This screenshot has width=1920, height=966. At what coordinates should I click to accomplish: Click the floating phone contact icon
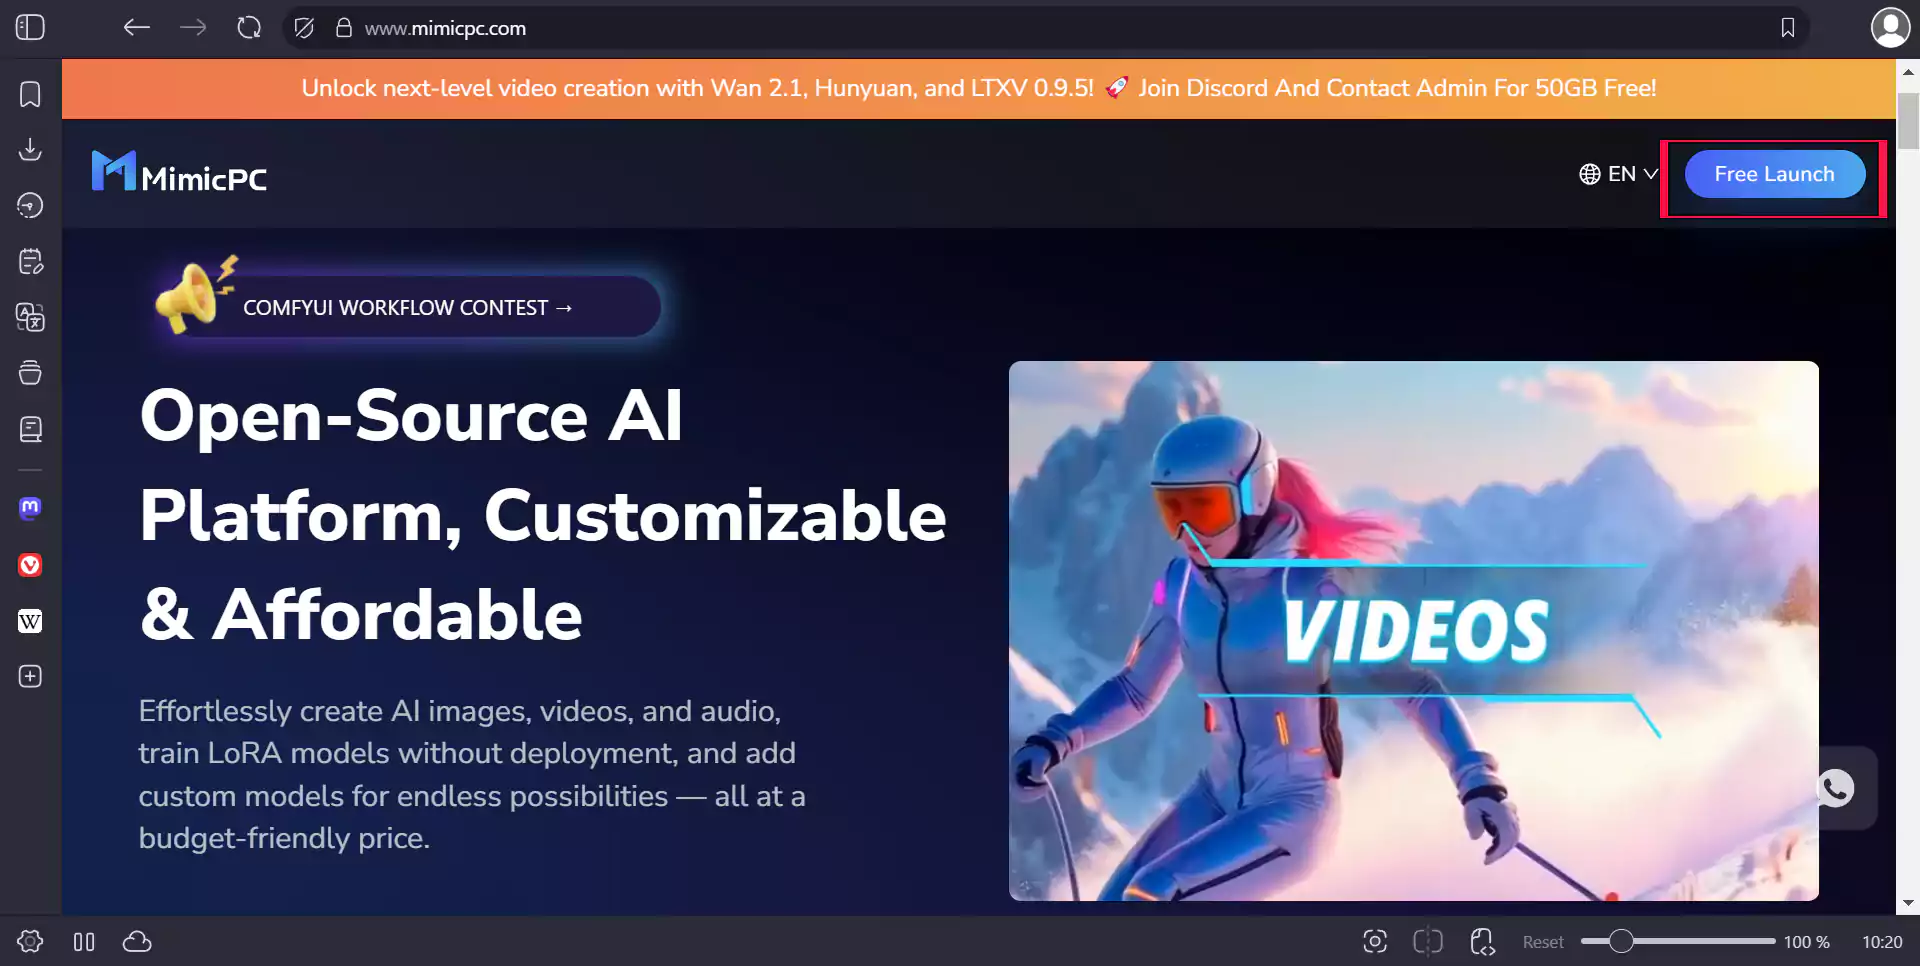click(1836, 788)
